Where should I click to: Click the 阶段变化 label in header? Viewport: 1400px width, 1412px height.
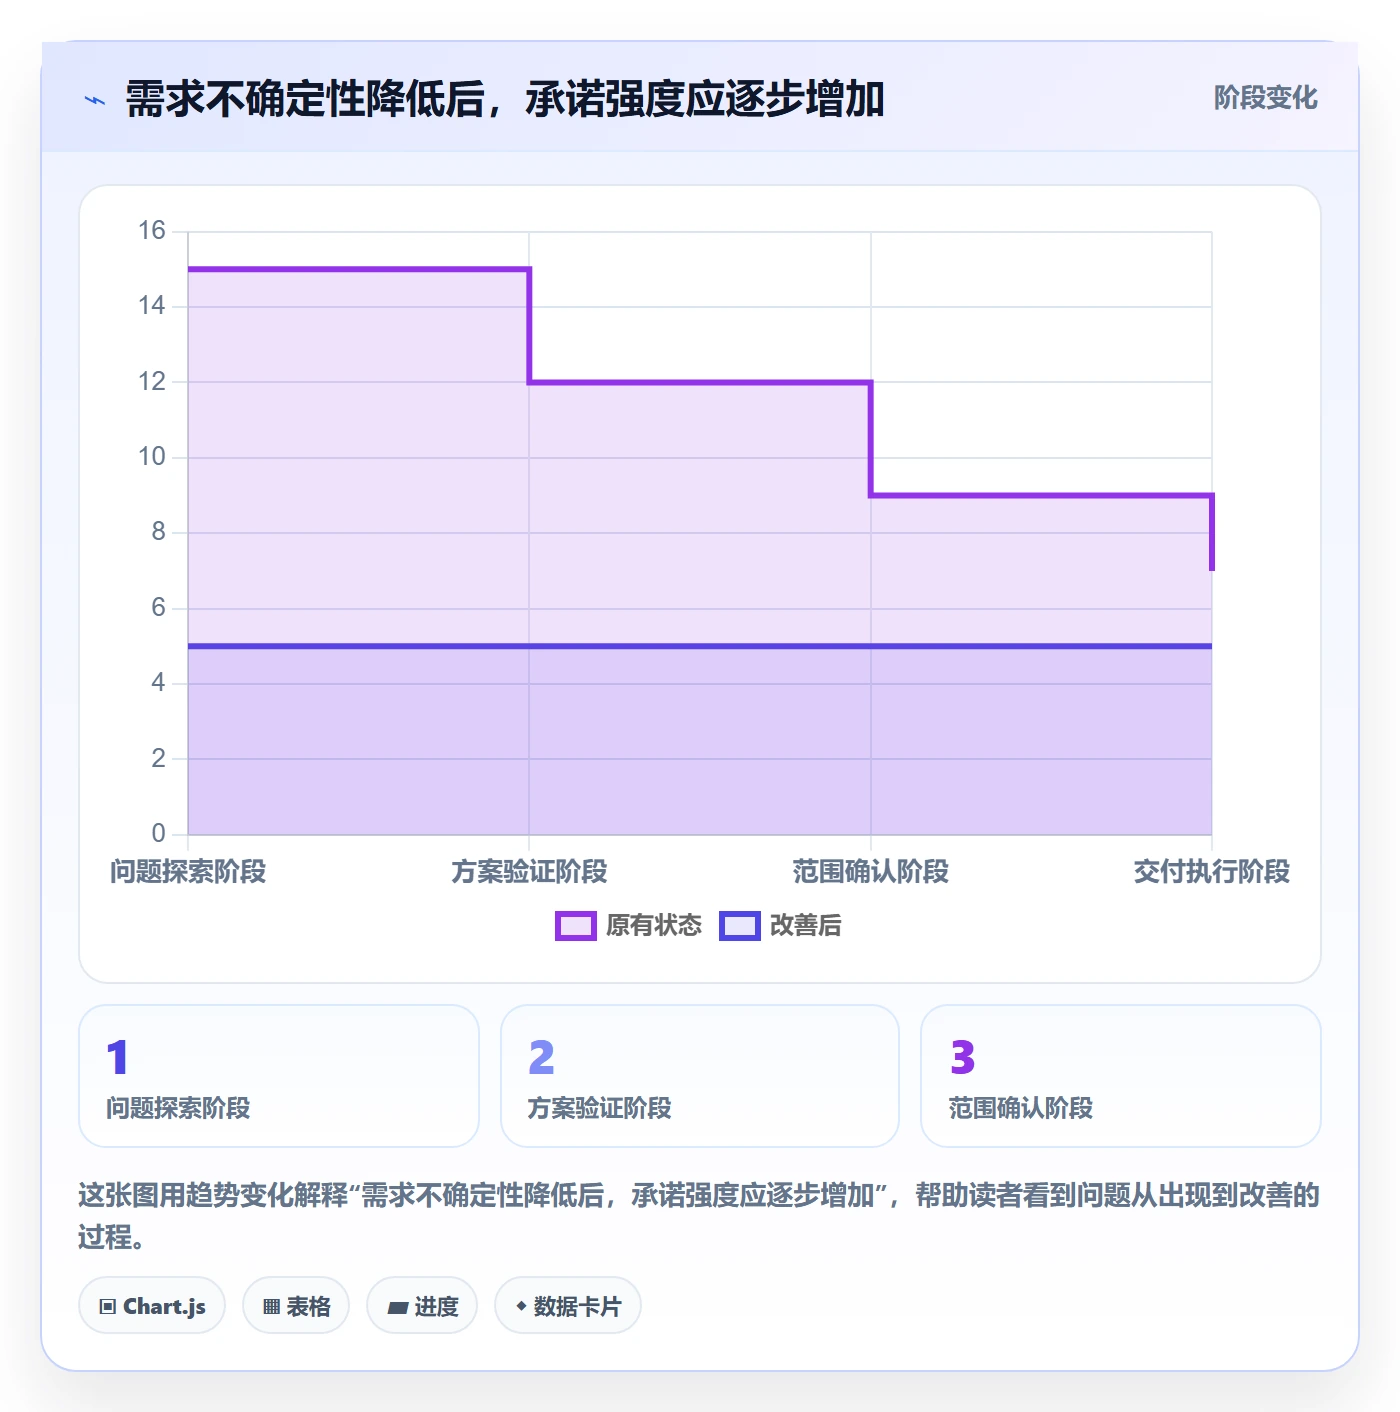click(1265, 98)
